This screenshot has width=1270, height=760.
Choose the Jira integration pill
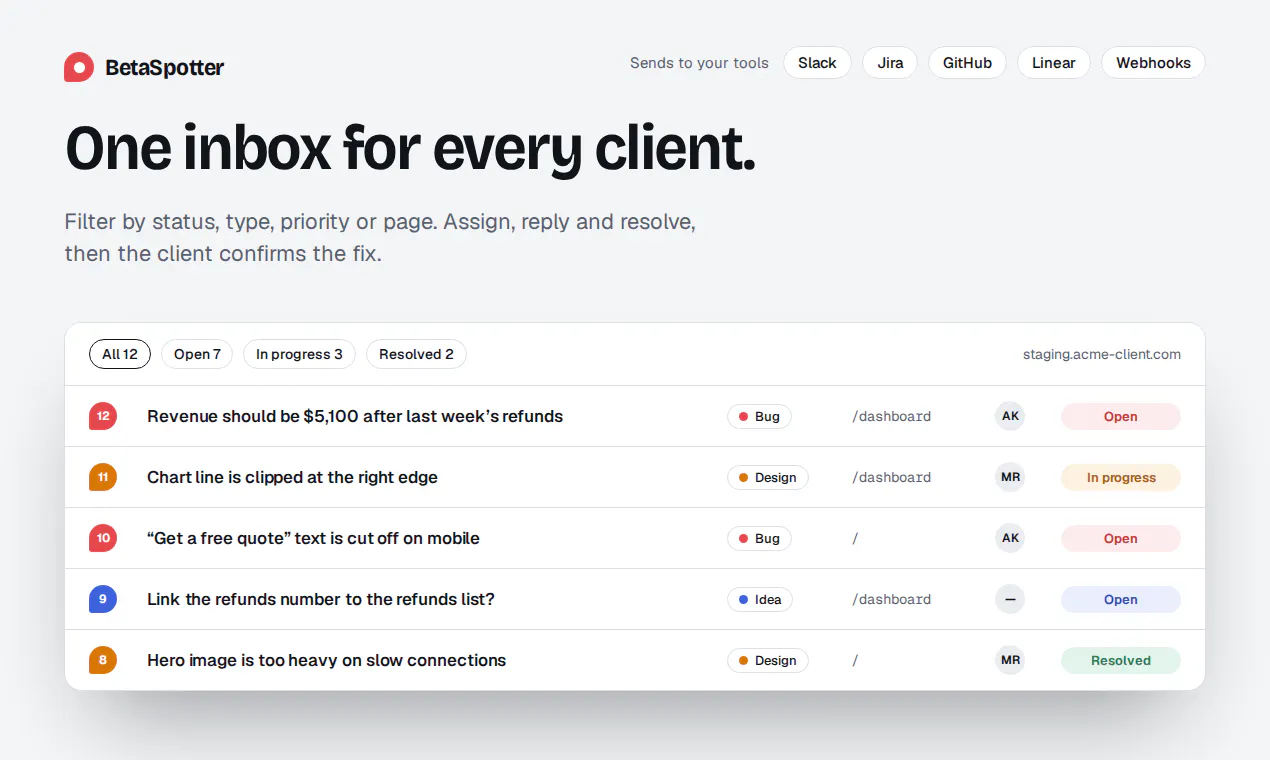pos(890,63)
